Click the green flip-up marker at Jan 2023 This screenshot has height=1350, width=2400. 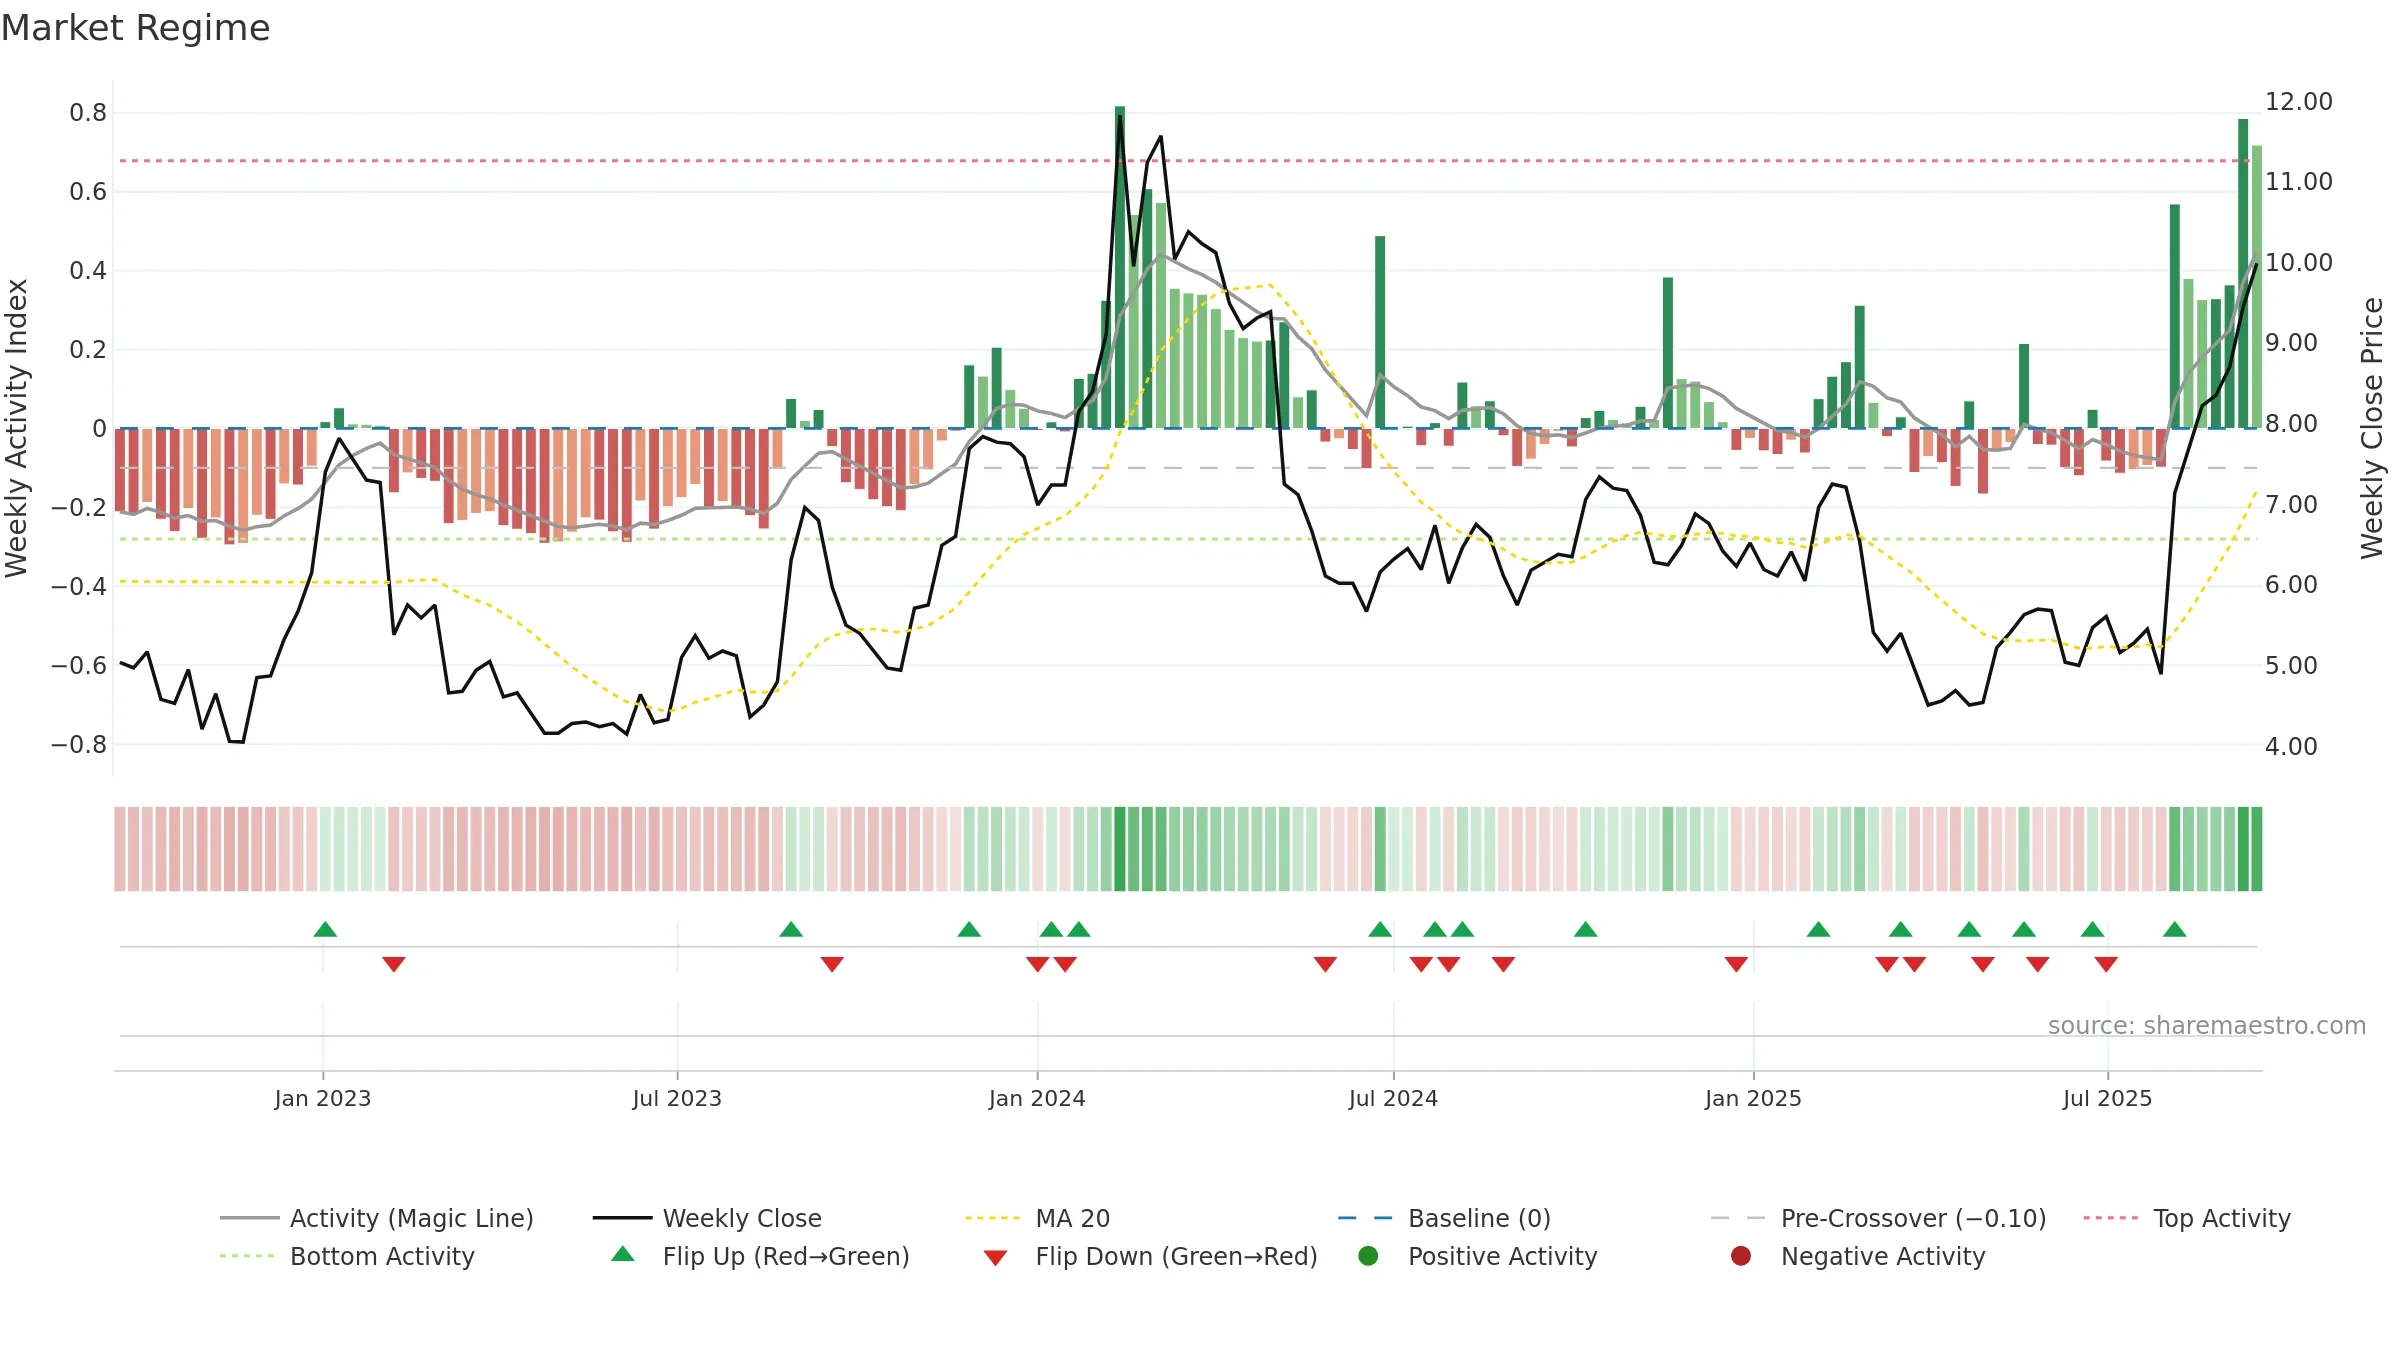tap(325, 929)
